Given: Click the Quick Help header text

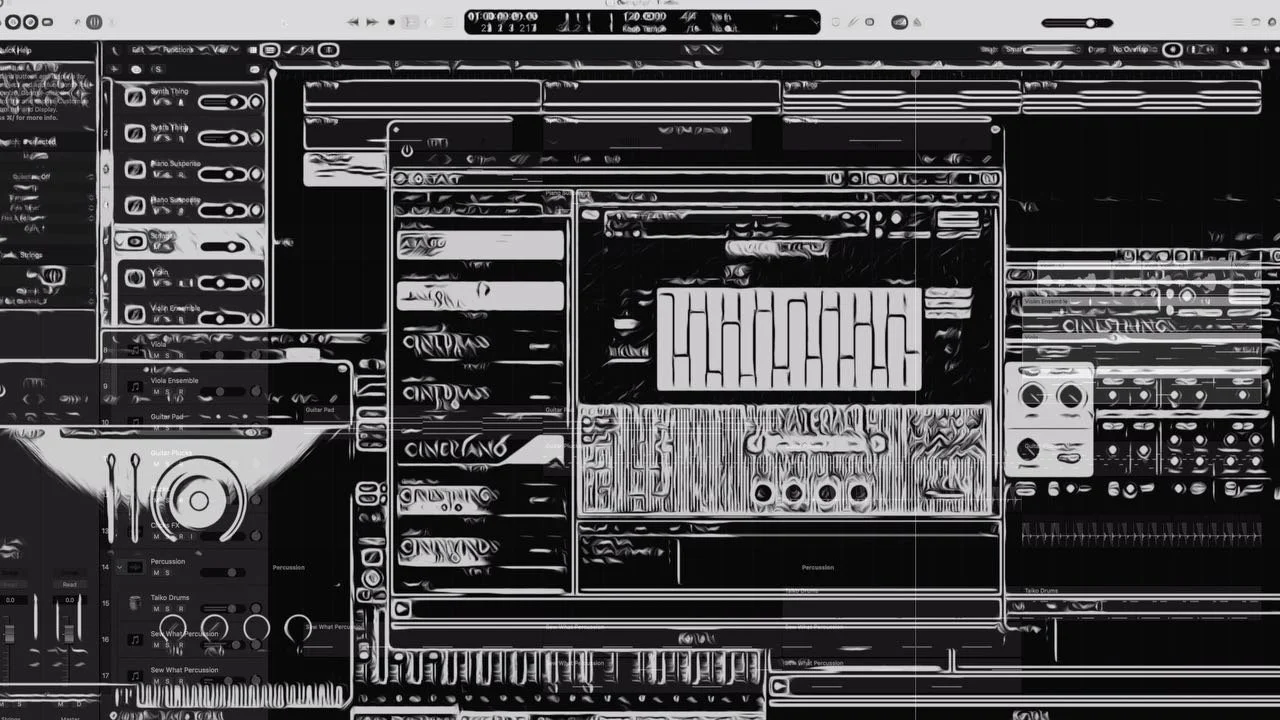Looking at the screenshot, I should [x=16, y=50].
